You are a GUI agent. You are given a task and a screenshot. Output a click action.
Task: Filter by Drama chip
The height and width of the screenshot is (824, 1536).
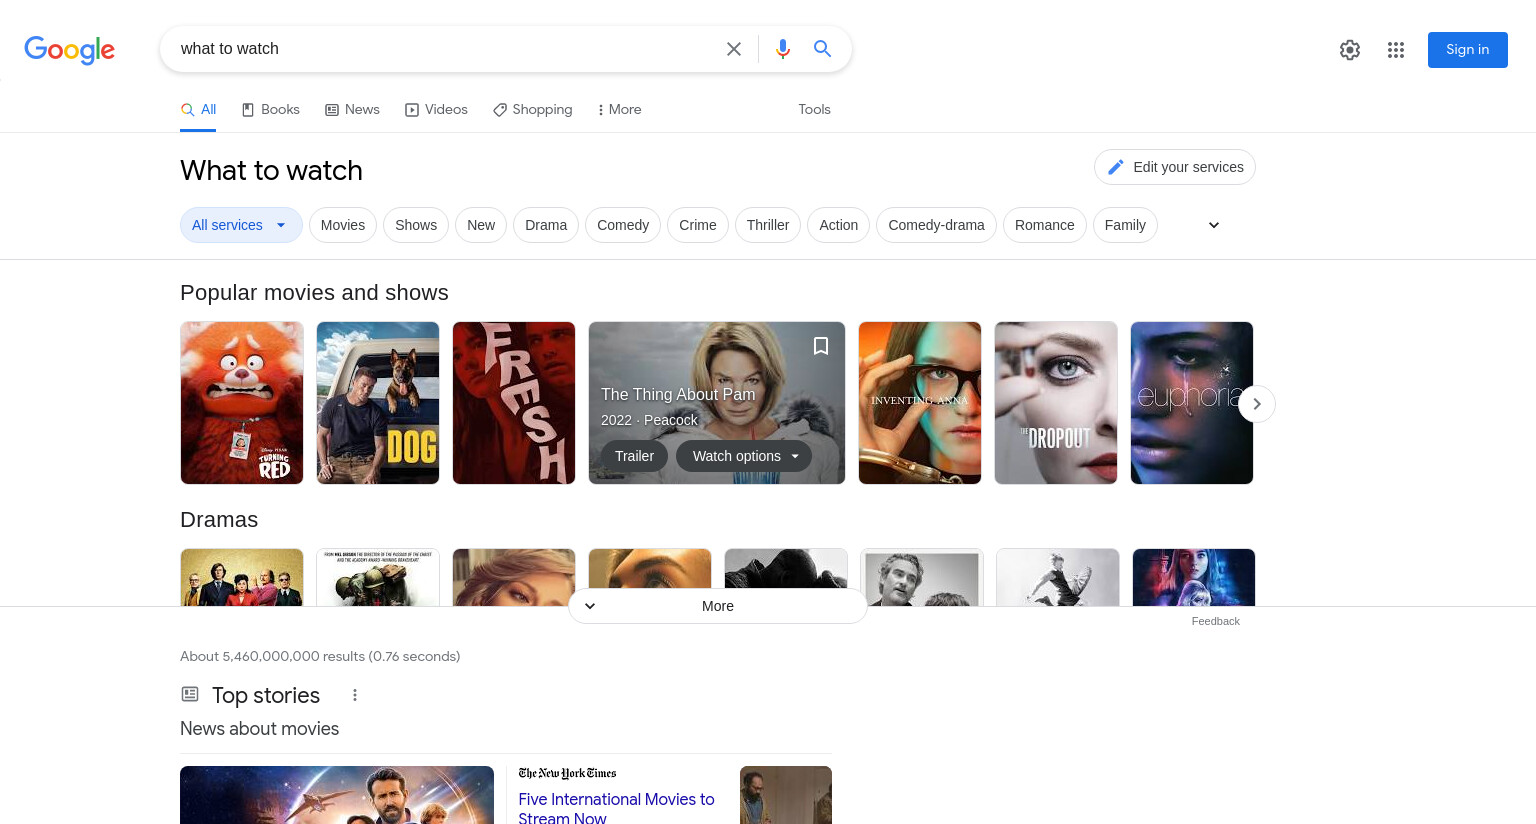point(546,225)
